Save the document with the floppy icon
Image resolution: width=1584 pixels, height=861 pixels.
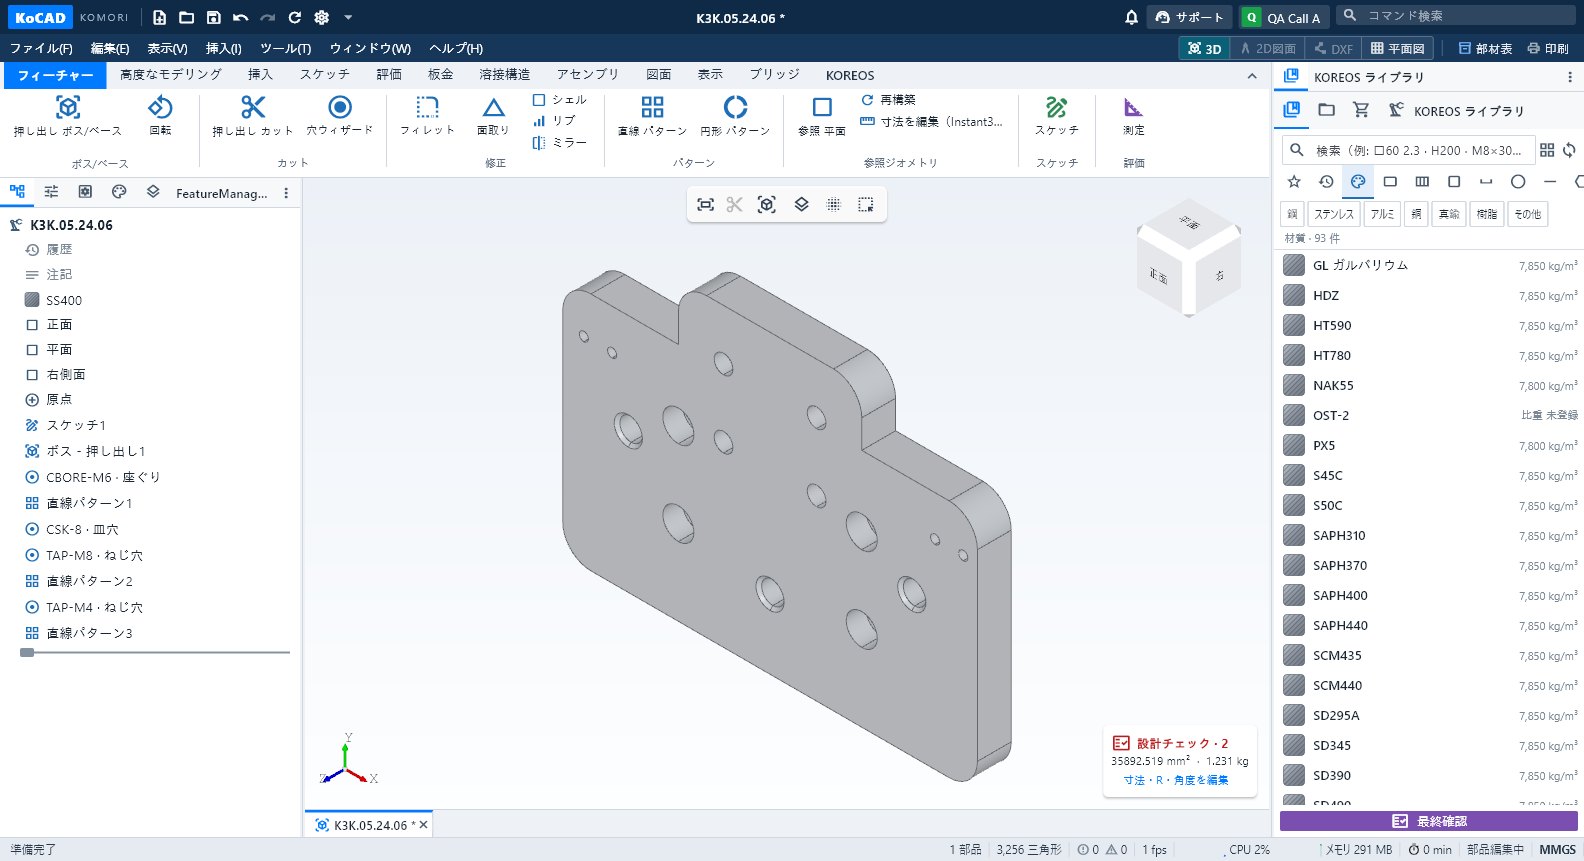213,17
